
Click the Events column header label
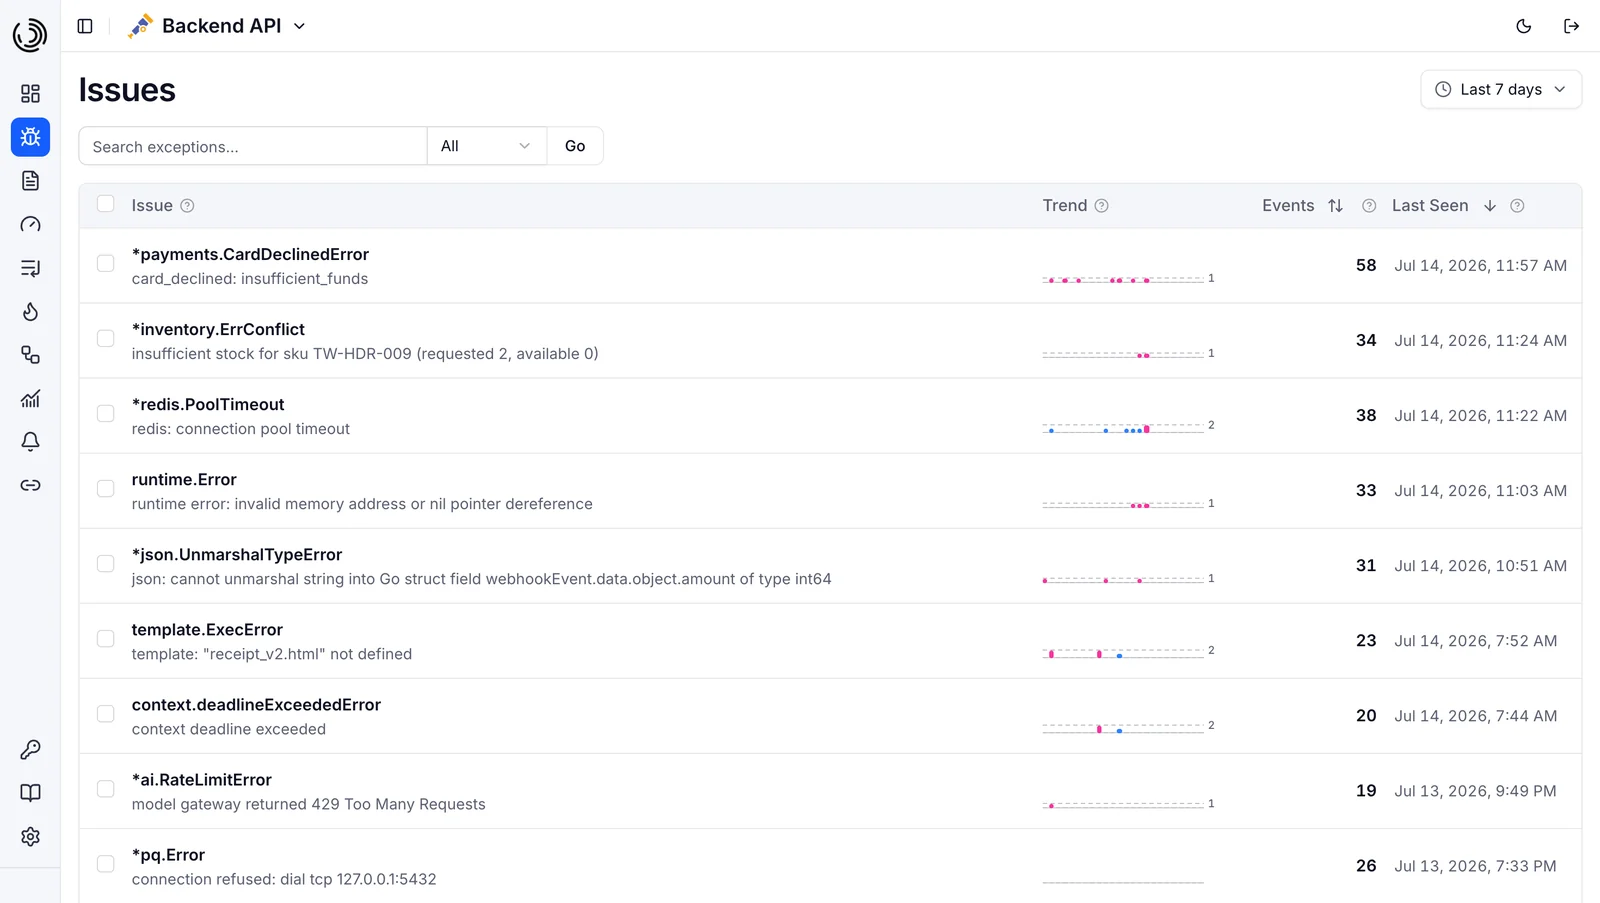tap(1288, 205)
